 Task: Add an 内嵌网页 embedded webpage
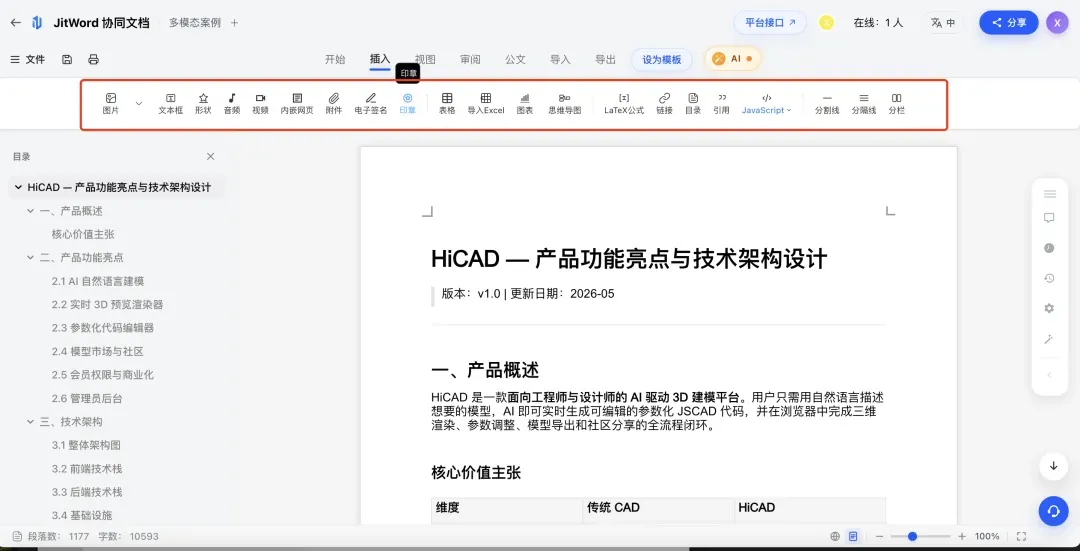pyautogui.click(x=297, y=103)
